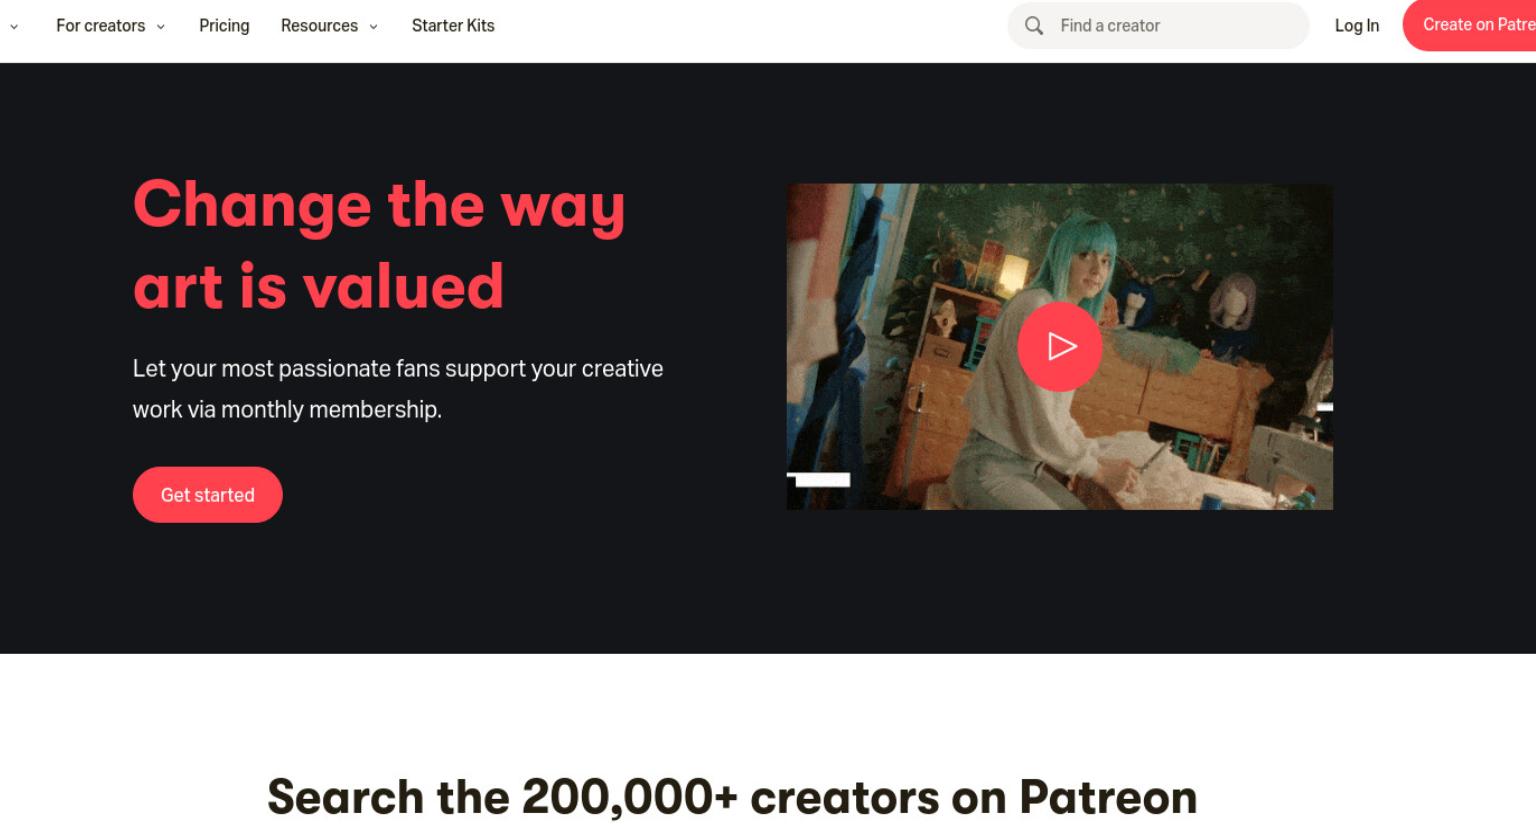Expand the chevron beside Resources
Image resolution: width=1536 pixels, height=824 pixels.
pos(374,27)
